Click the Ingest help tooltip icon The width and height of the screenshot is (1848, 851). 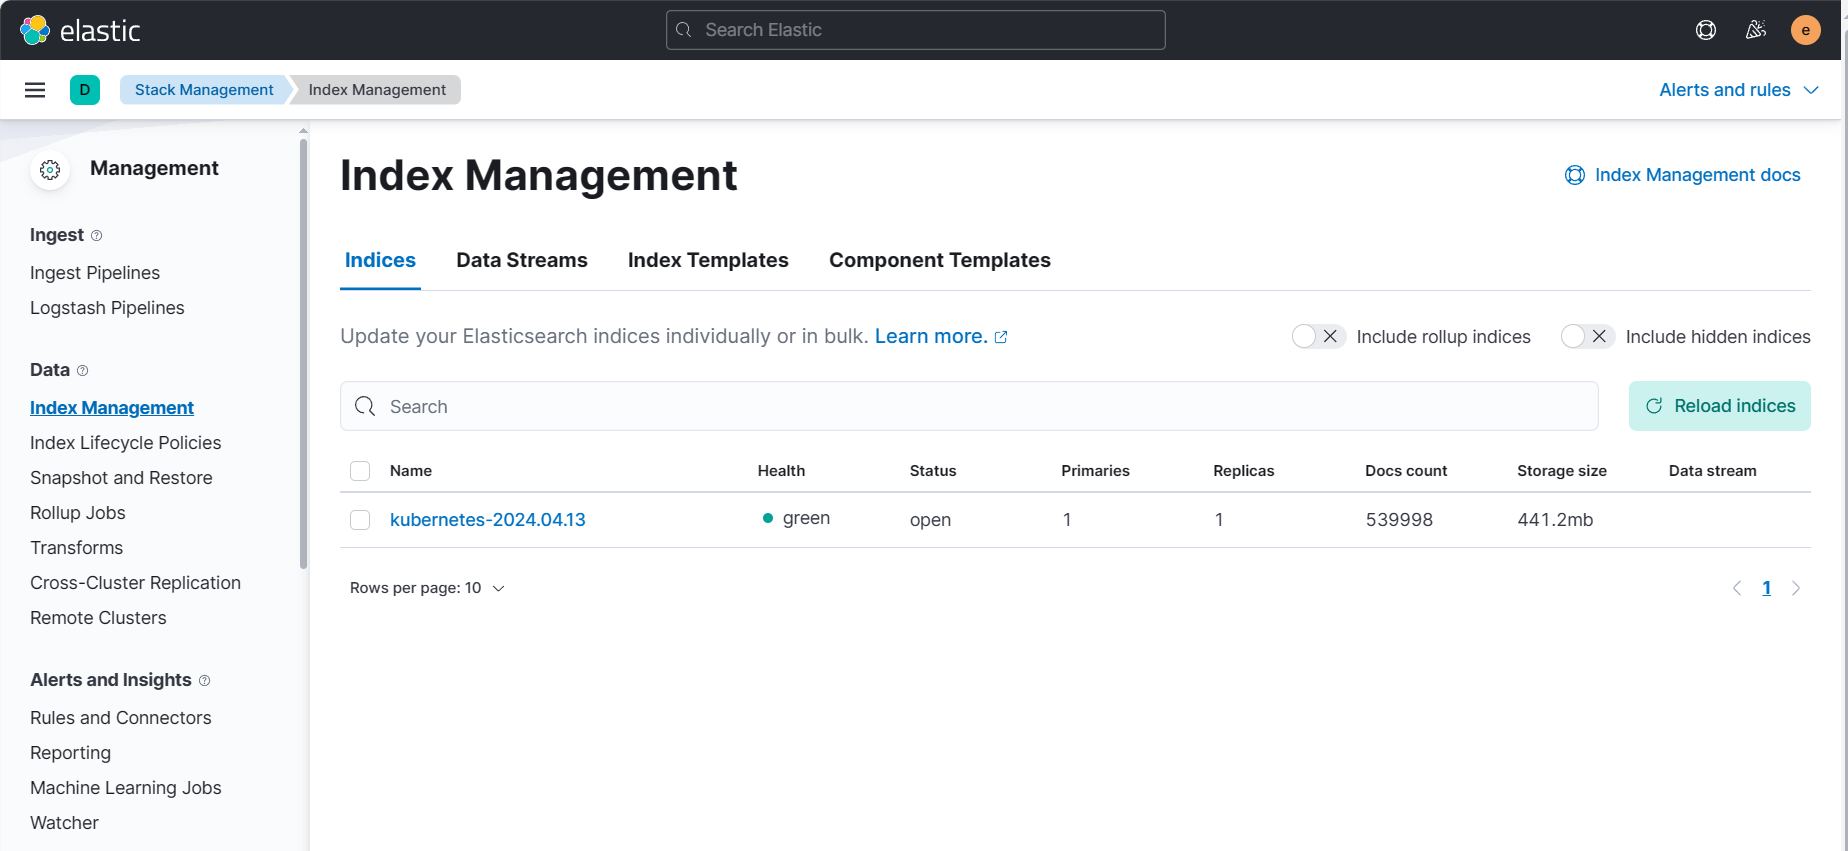pos(97,236)
